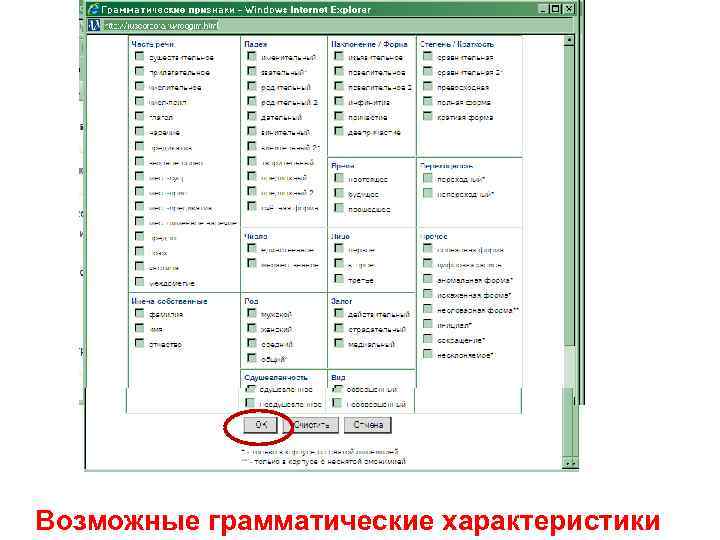720x540 pixels.
Task: Enable the сравнительная 2 checkbox
Action: click(x=428, y=71)
